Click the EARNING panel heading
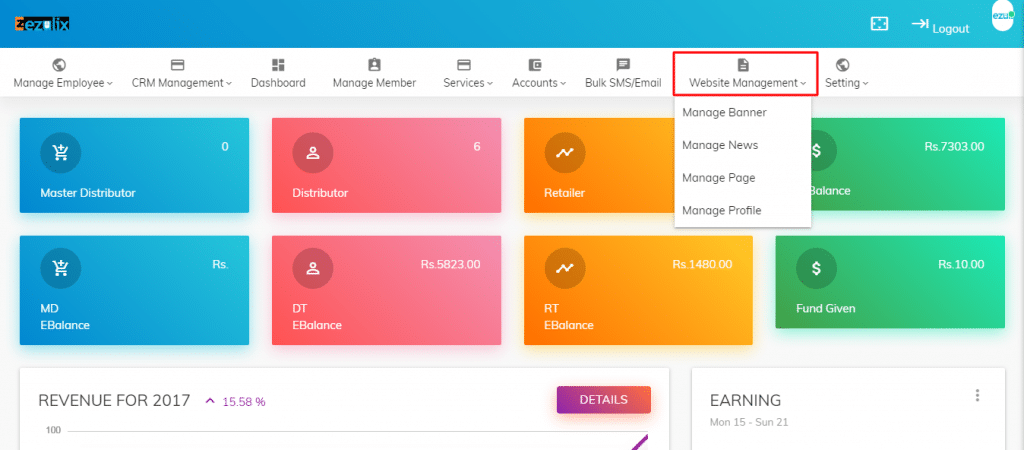The image size is (1024, 450). 745,400
